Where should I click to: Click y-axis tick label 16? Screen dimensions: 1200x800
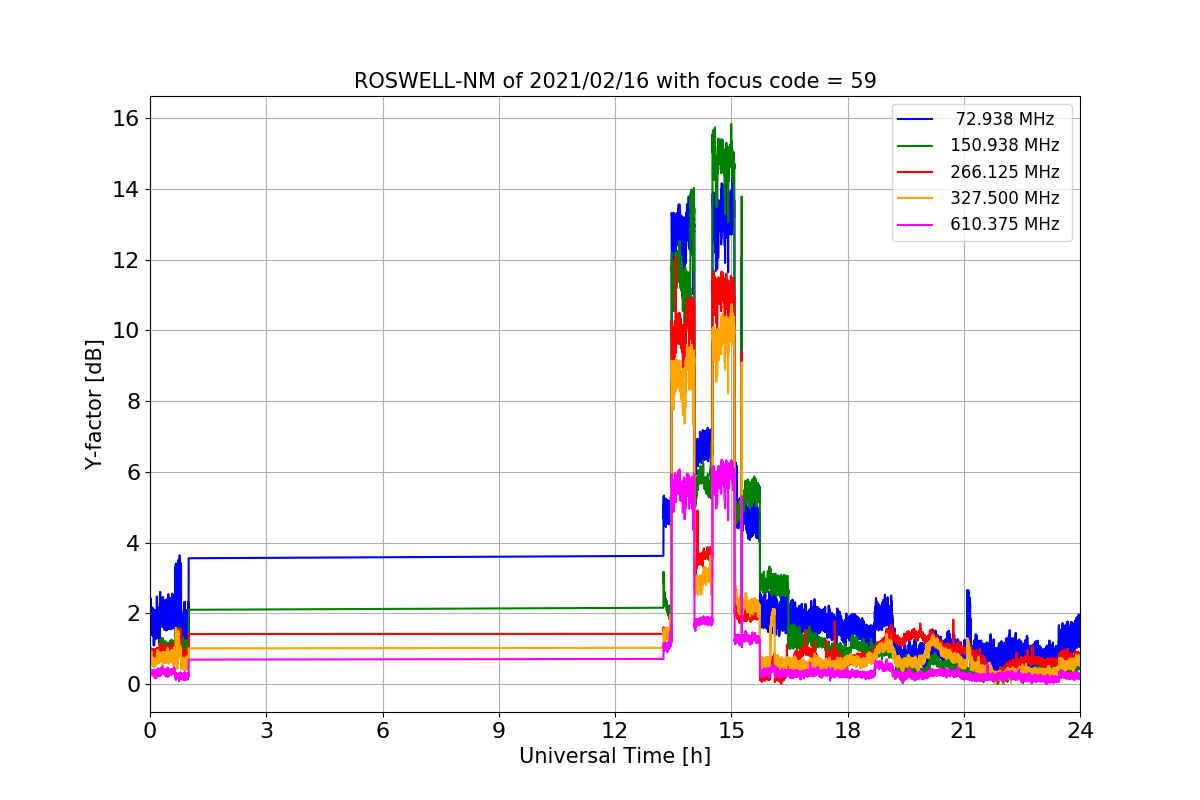tap(127, 119)
